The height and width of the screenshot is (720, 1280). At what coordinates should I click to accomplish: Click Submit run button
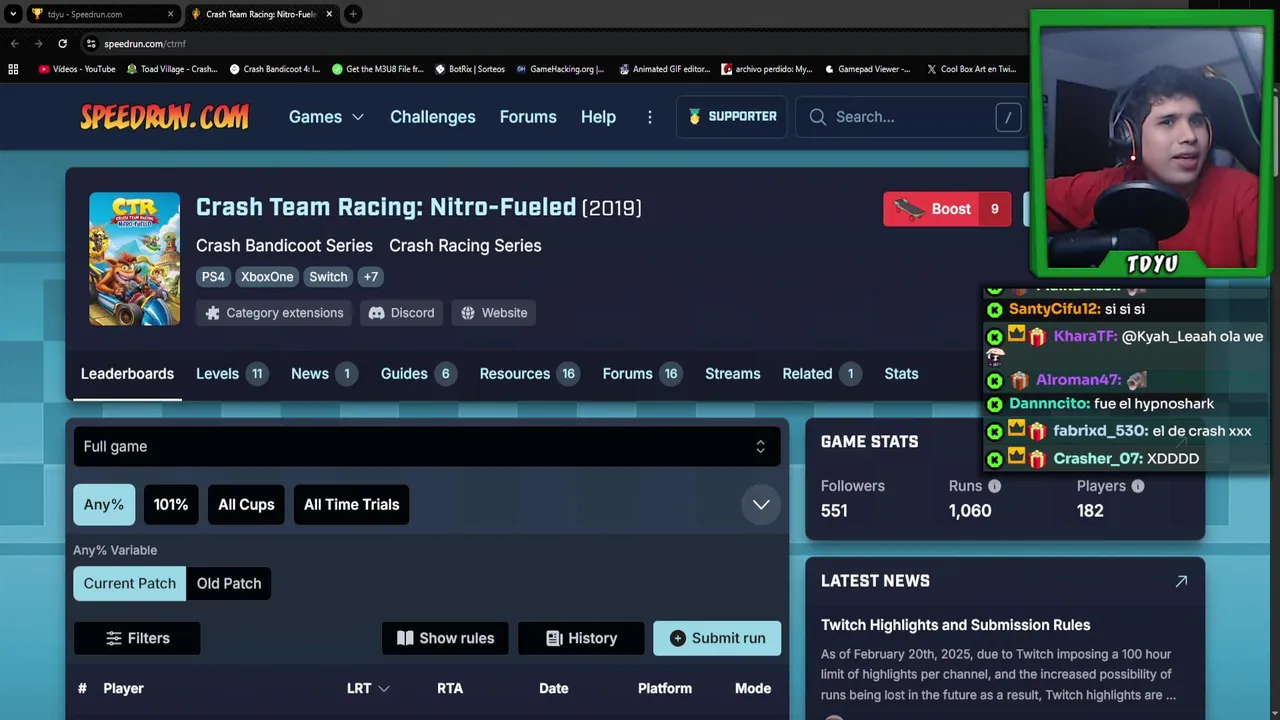click(x=717, y=638)
